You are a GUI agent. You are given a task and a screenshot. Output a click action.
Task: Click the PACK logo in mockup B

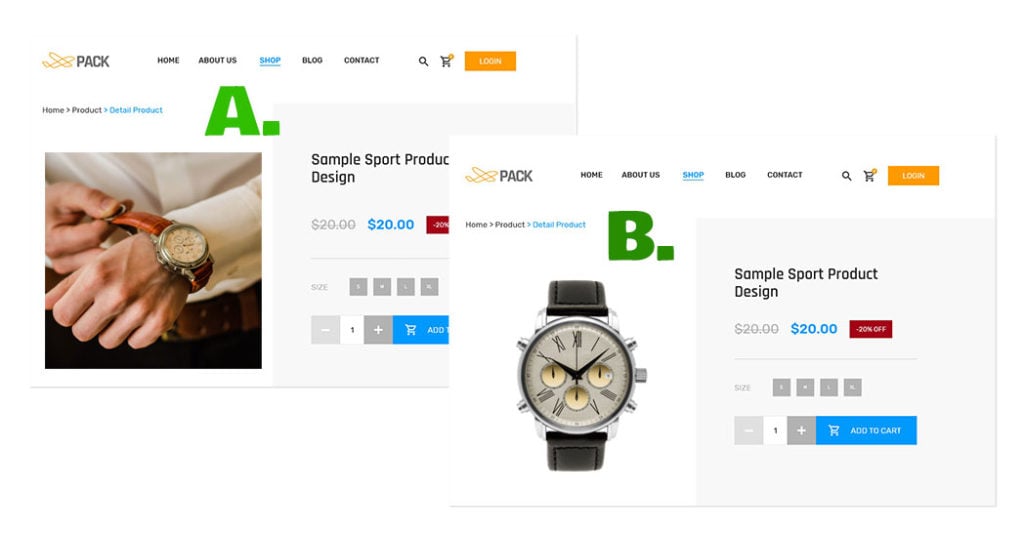499,176
